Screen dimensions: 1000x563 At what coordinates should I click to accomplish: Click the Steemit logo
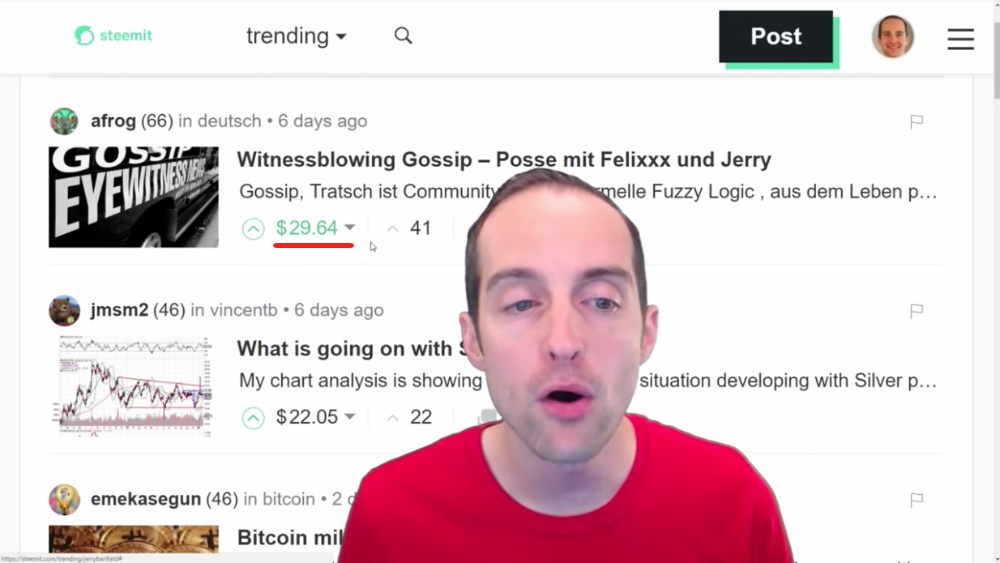coord(114,36)
